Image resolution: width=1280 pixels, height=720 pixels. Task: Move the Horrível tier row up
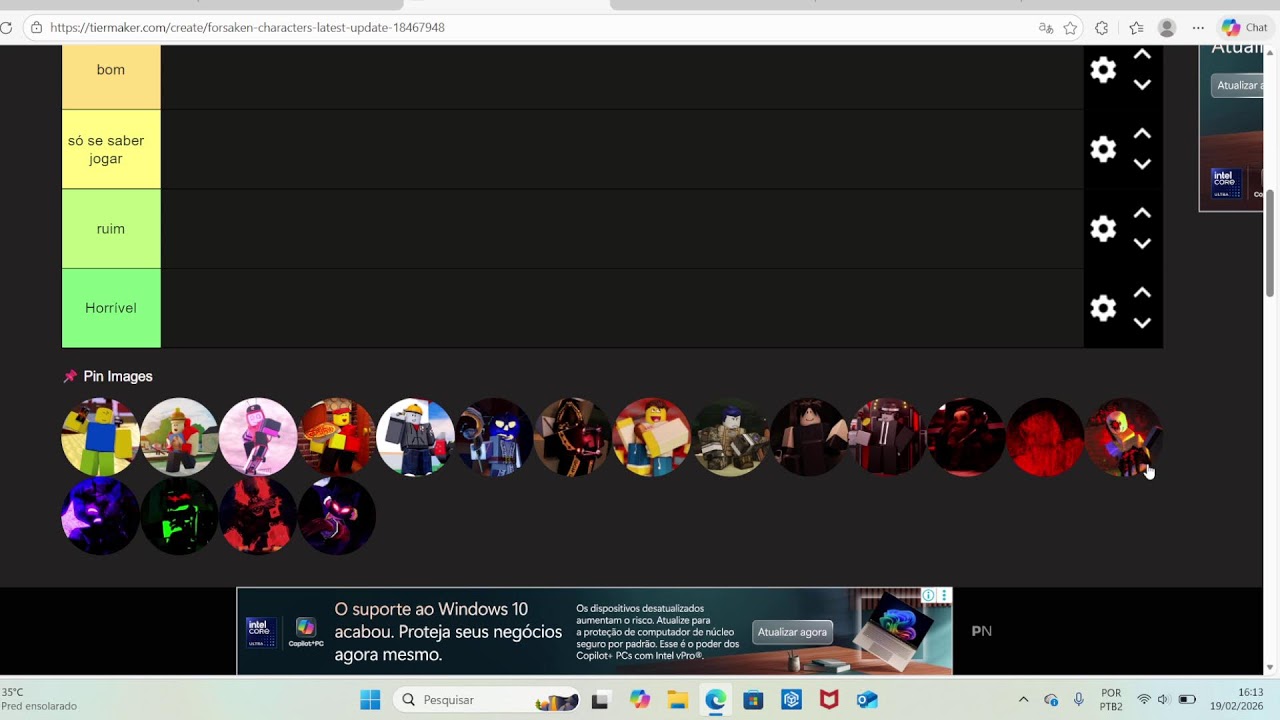point(1142,293)
